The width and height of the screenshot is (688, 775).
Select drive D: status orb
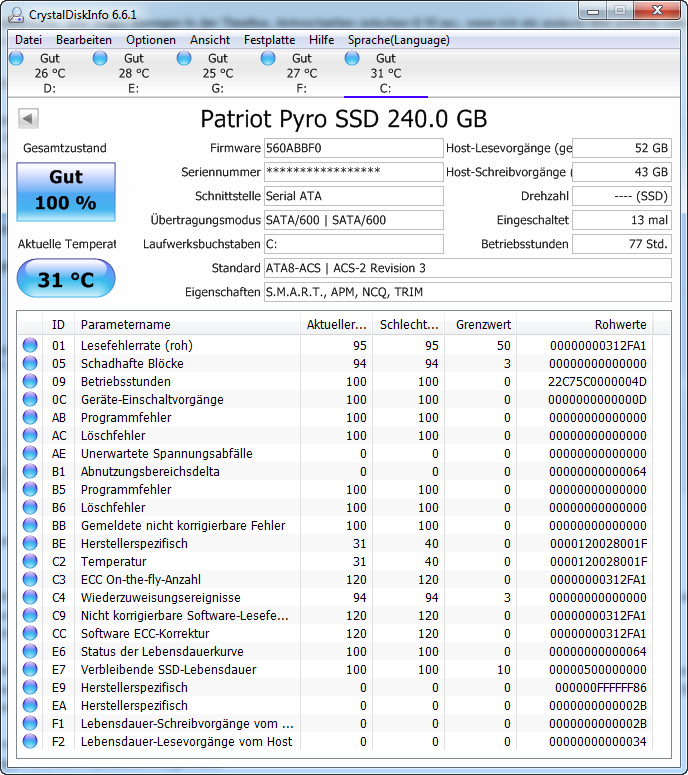(x=16, y=59)
